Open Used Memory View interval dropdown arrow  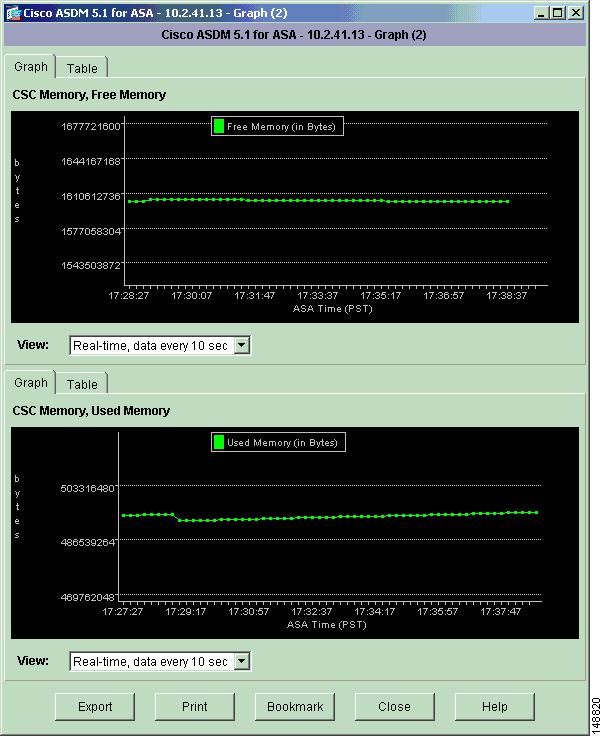pos(241,661)
